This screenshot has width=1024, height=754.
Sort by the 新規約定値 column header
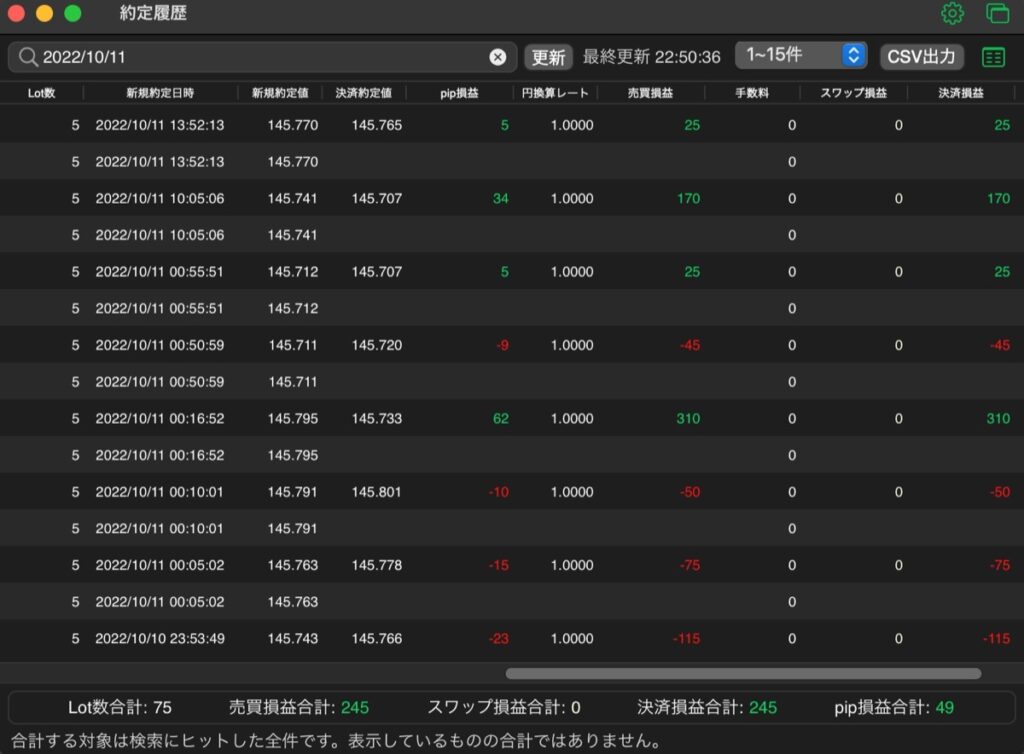(x=280, y=93)
